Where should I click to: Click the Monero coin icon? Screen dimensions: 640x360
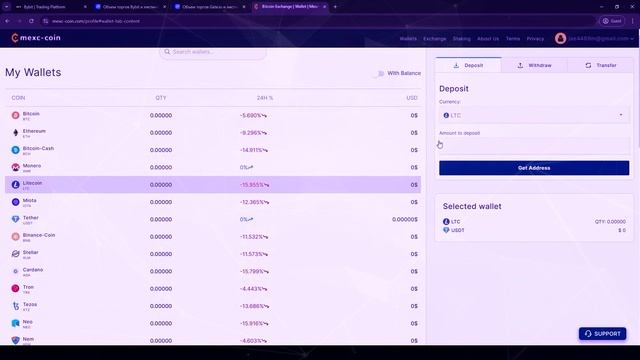pos(16,167)
